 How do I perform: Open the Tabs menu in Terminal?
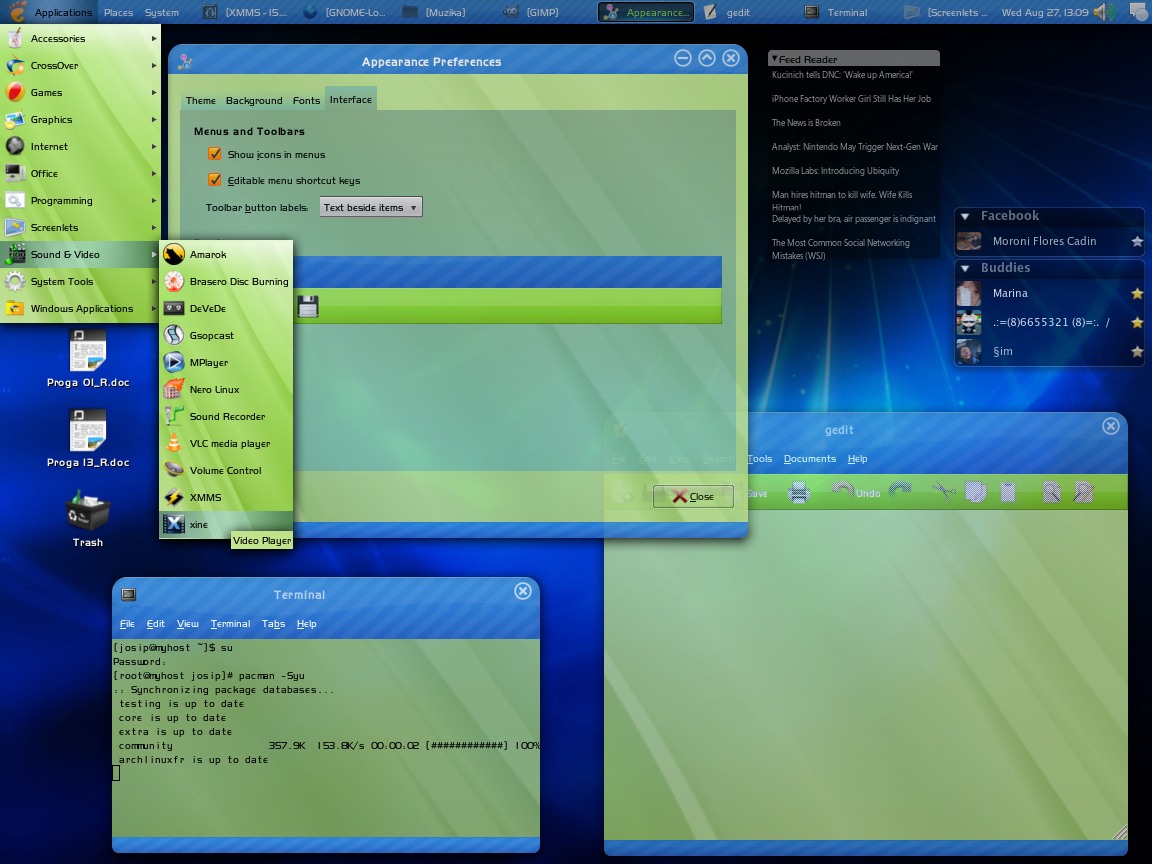tap(273, 624)
